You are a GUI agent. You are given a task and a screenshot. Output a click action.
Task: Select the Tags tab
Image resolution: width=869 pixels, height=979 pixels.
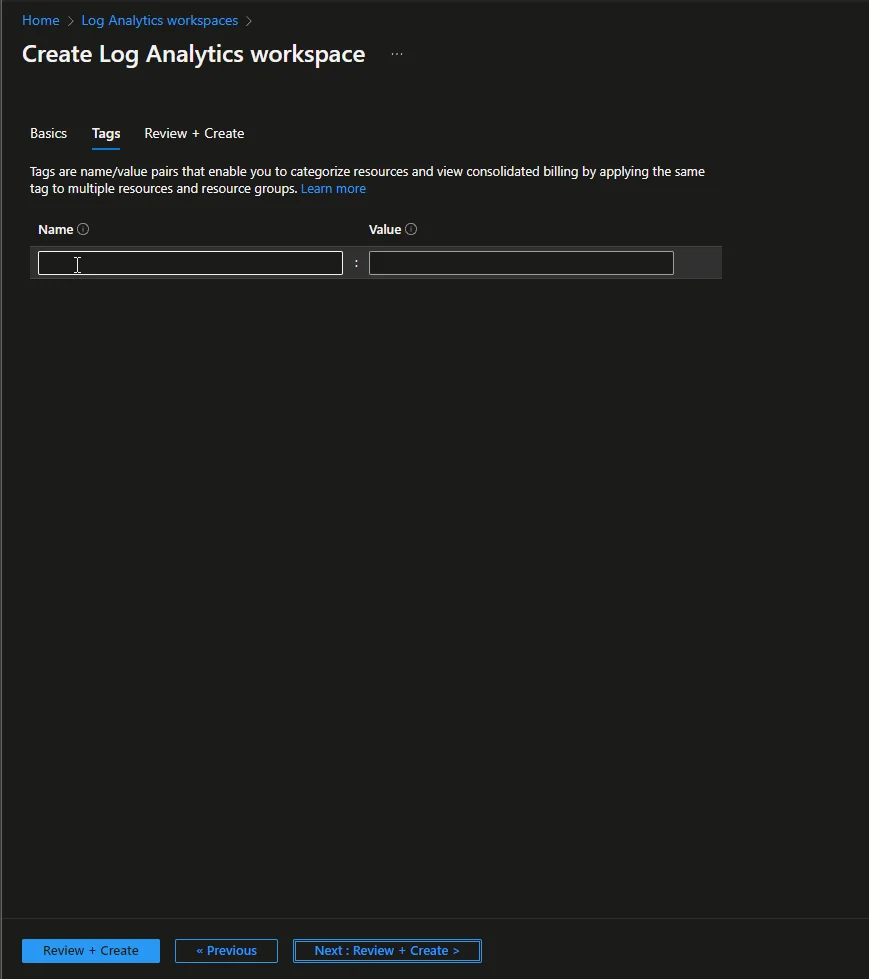pos(106,134)
